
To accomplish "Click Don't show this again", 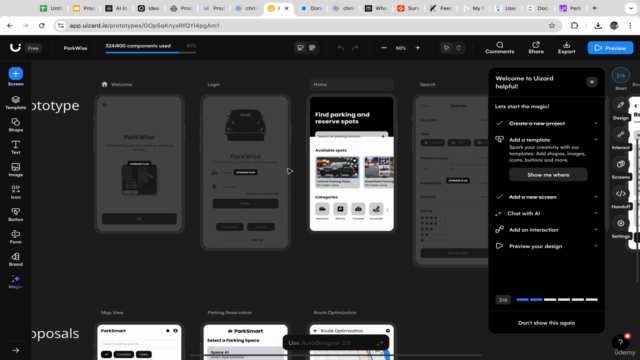I will tap(547, 323).
